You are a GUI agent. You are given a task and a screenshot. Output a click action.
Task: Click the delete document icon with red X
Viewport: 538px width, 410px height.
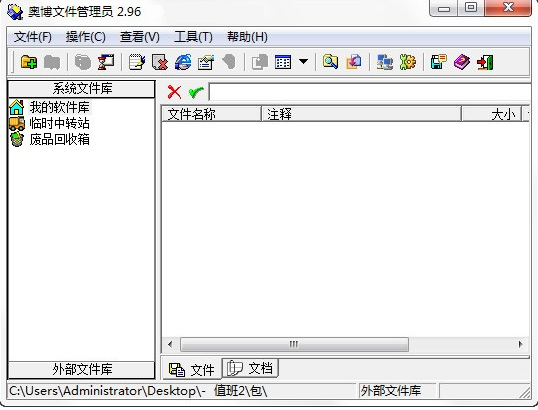pos(160,62)
